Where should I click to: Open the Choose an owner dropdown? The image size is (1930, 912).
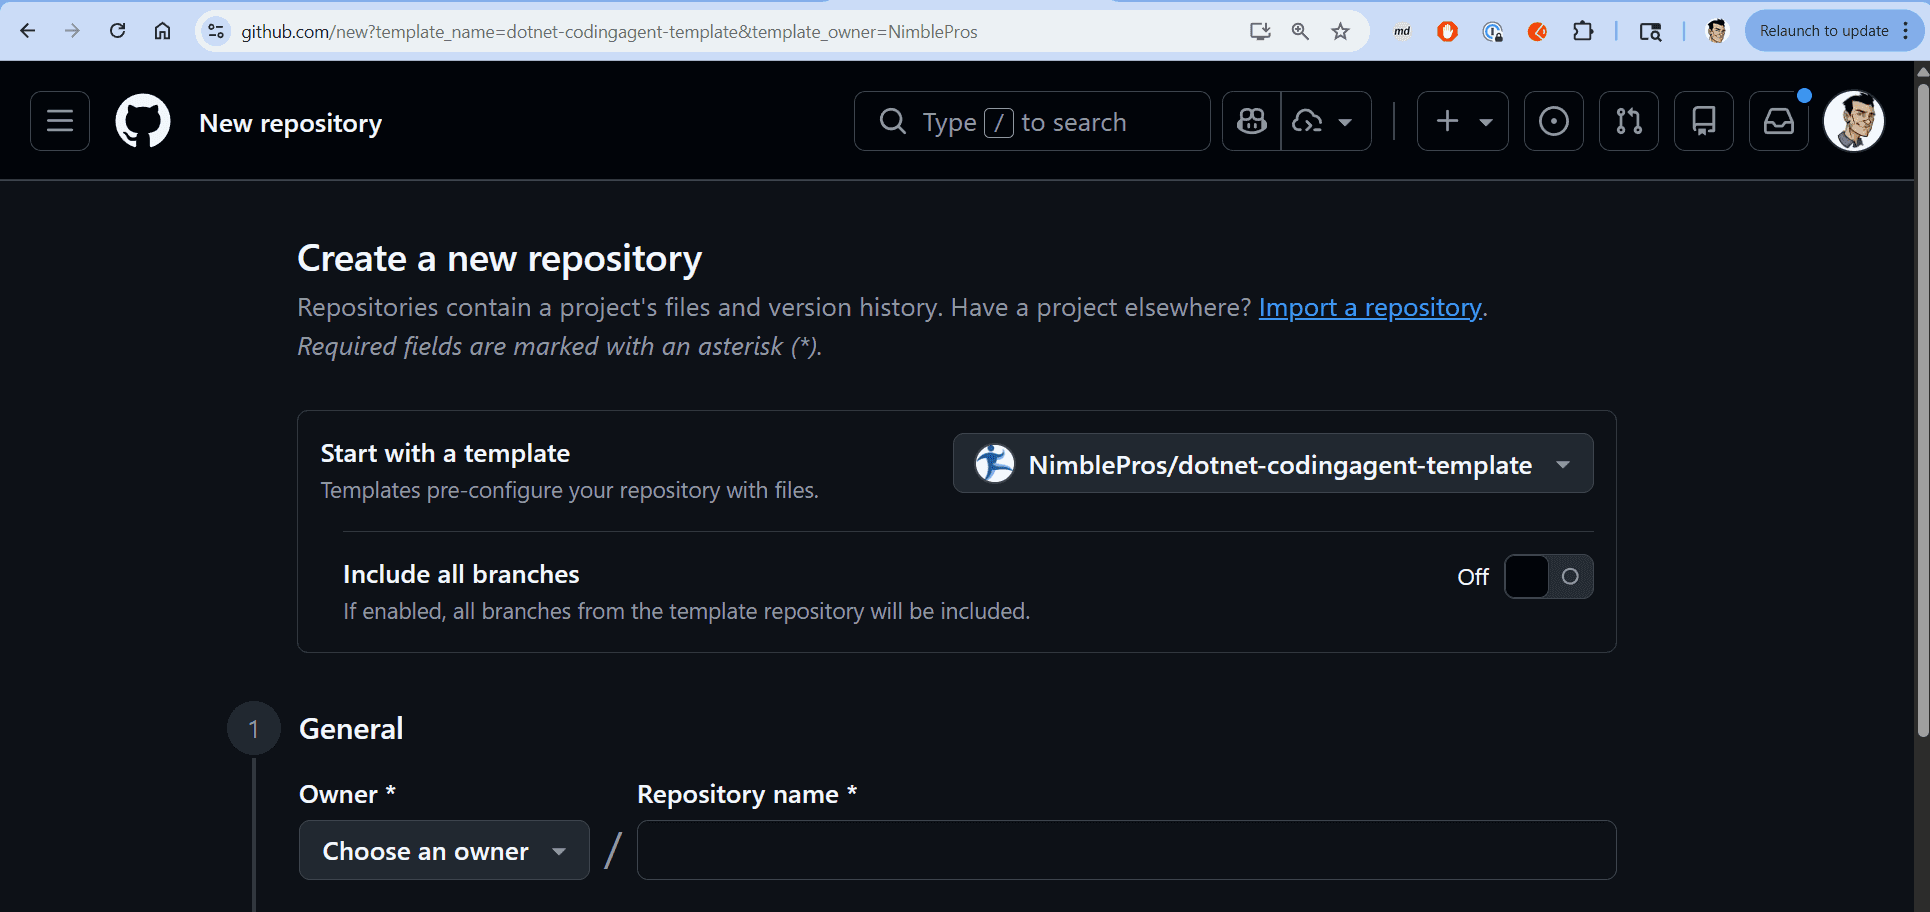(443, 850)
